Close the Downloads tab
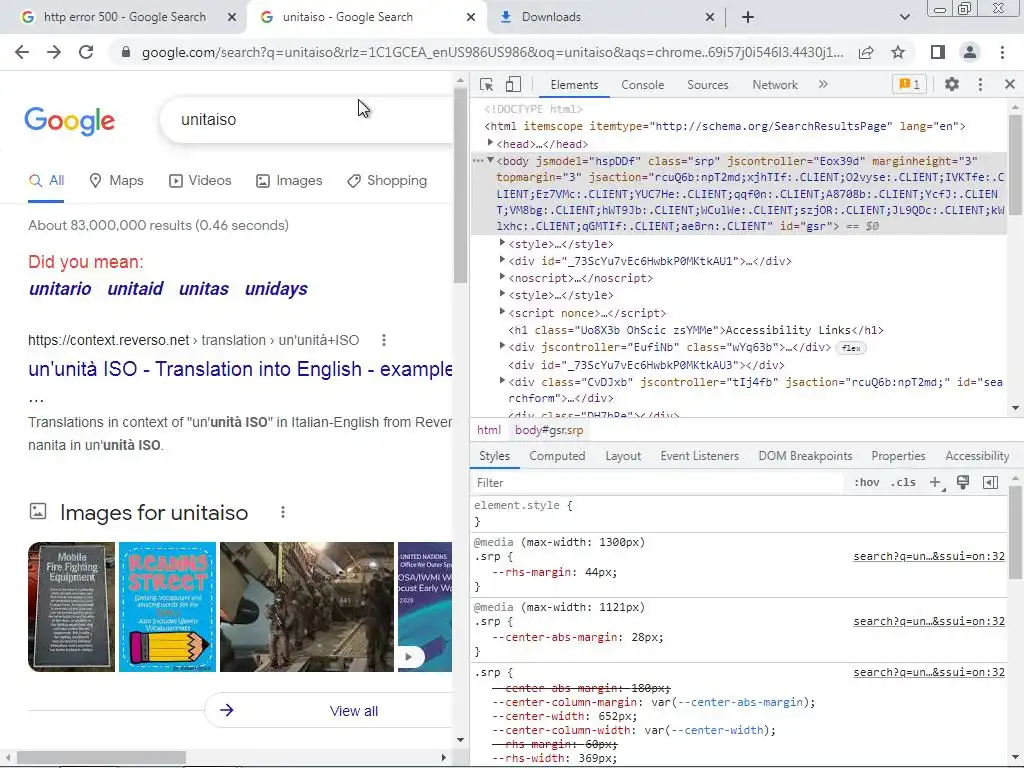1024x768 pixels. click(x=710, y=17)
